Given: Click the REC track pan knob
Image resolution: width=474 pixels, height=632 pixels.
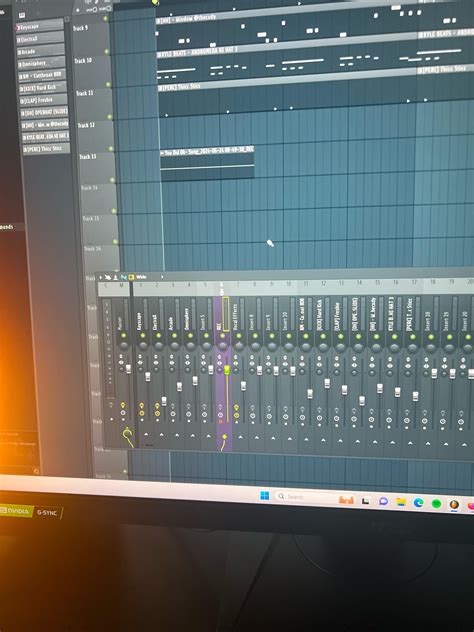Looking at the screenshot, I should 222,346.
